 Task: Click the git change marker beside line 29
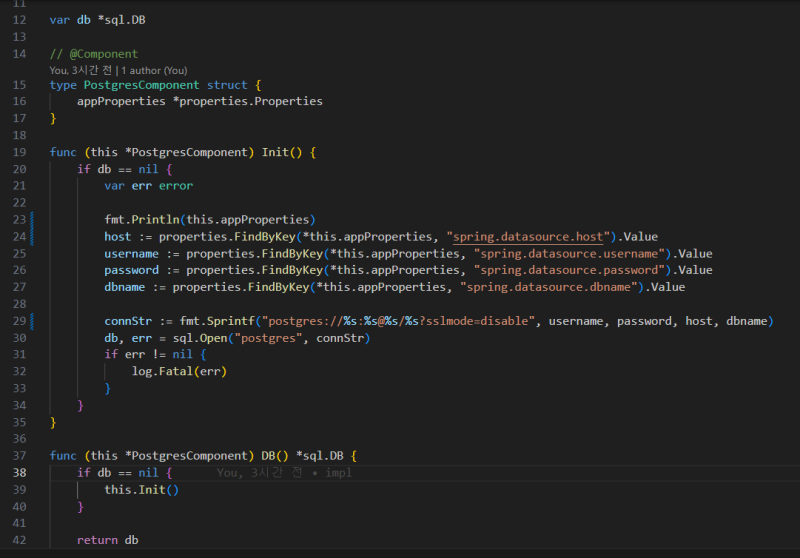(33, 321)
